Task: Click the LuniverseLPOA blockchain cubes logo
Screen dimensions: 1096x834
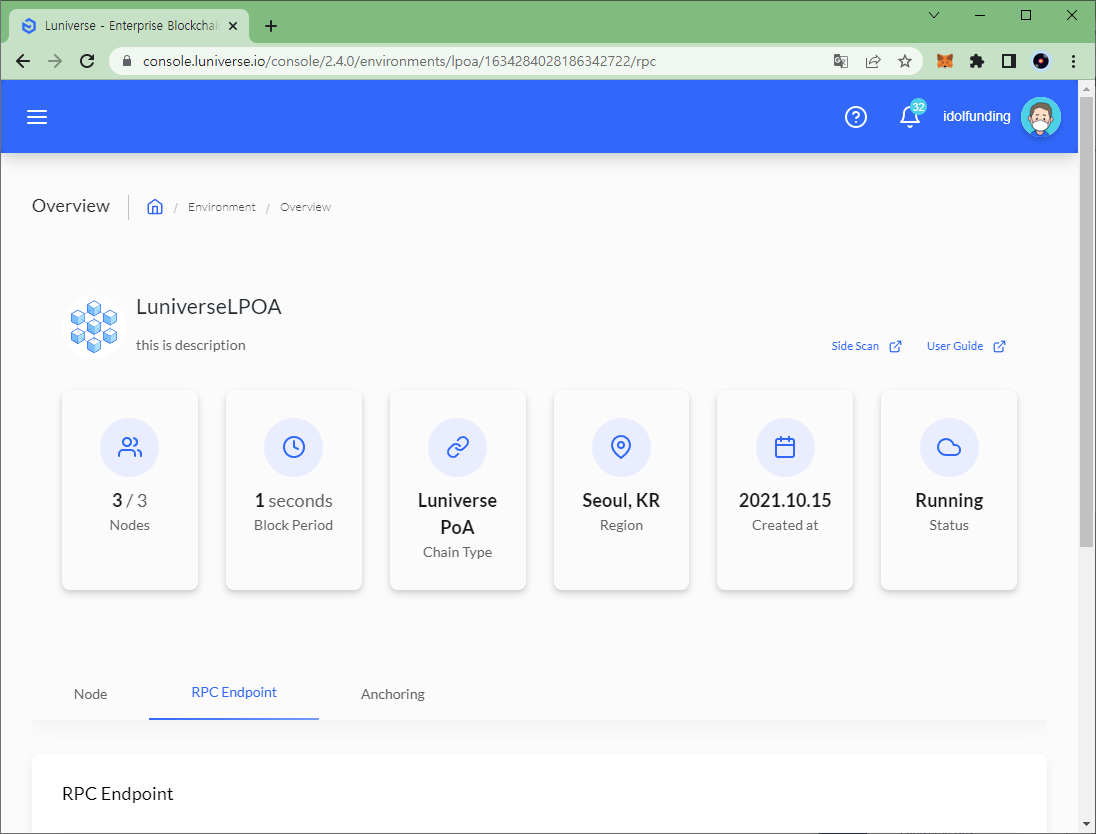Action: [x=94, y=326]
